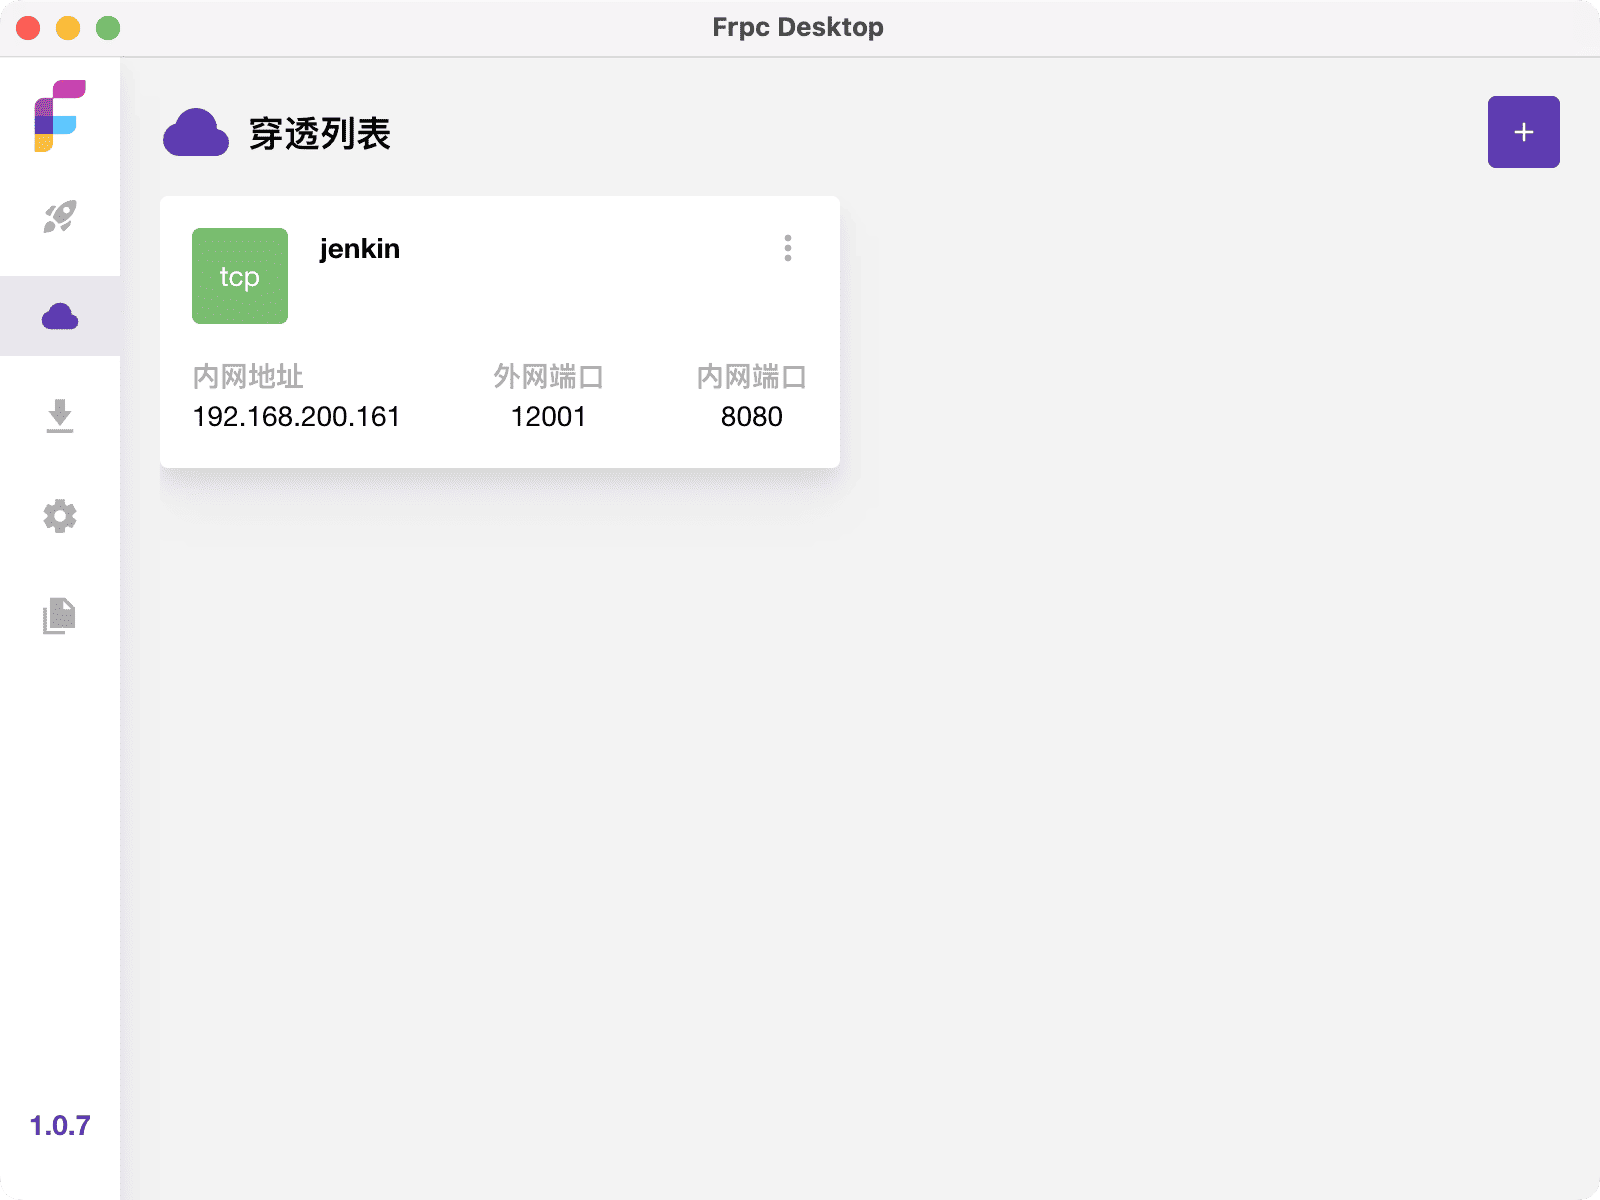The height and width of the screenshot is (1200, 1600).
Task: Open the three-dot menu on jenkin card
Action: tap(788, 249)
